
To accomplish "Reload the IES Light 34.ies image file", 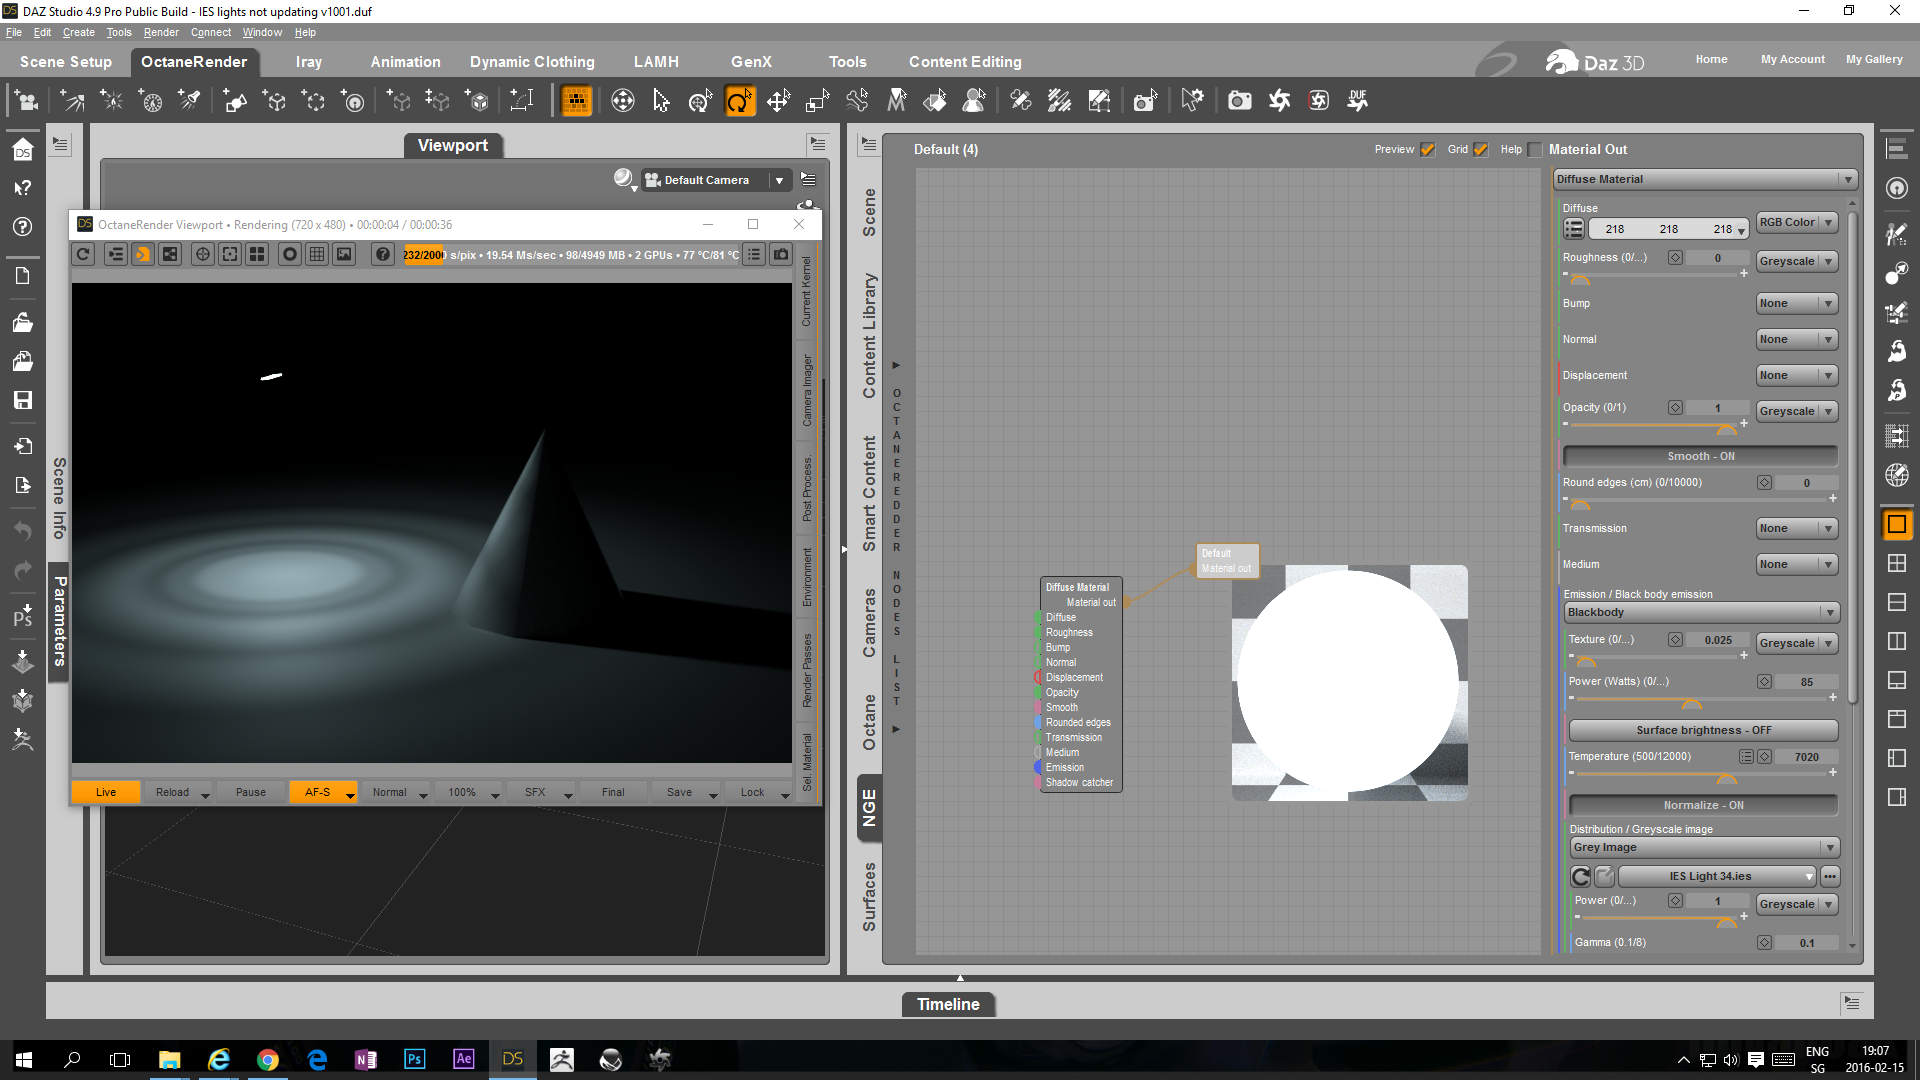I will click(1581, 877).
